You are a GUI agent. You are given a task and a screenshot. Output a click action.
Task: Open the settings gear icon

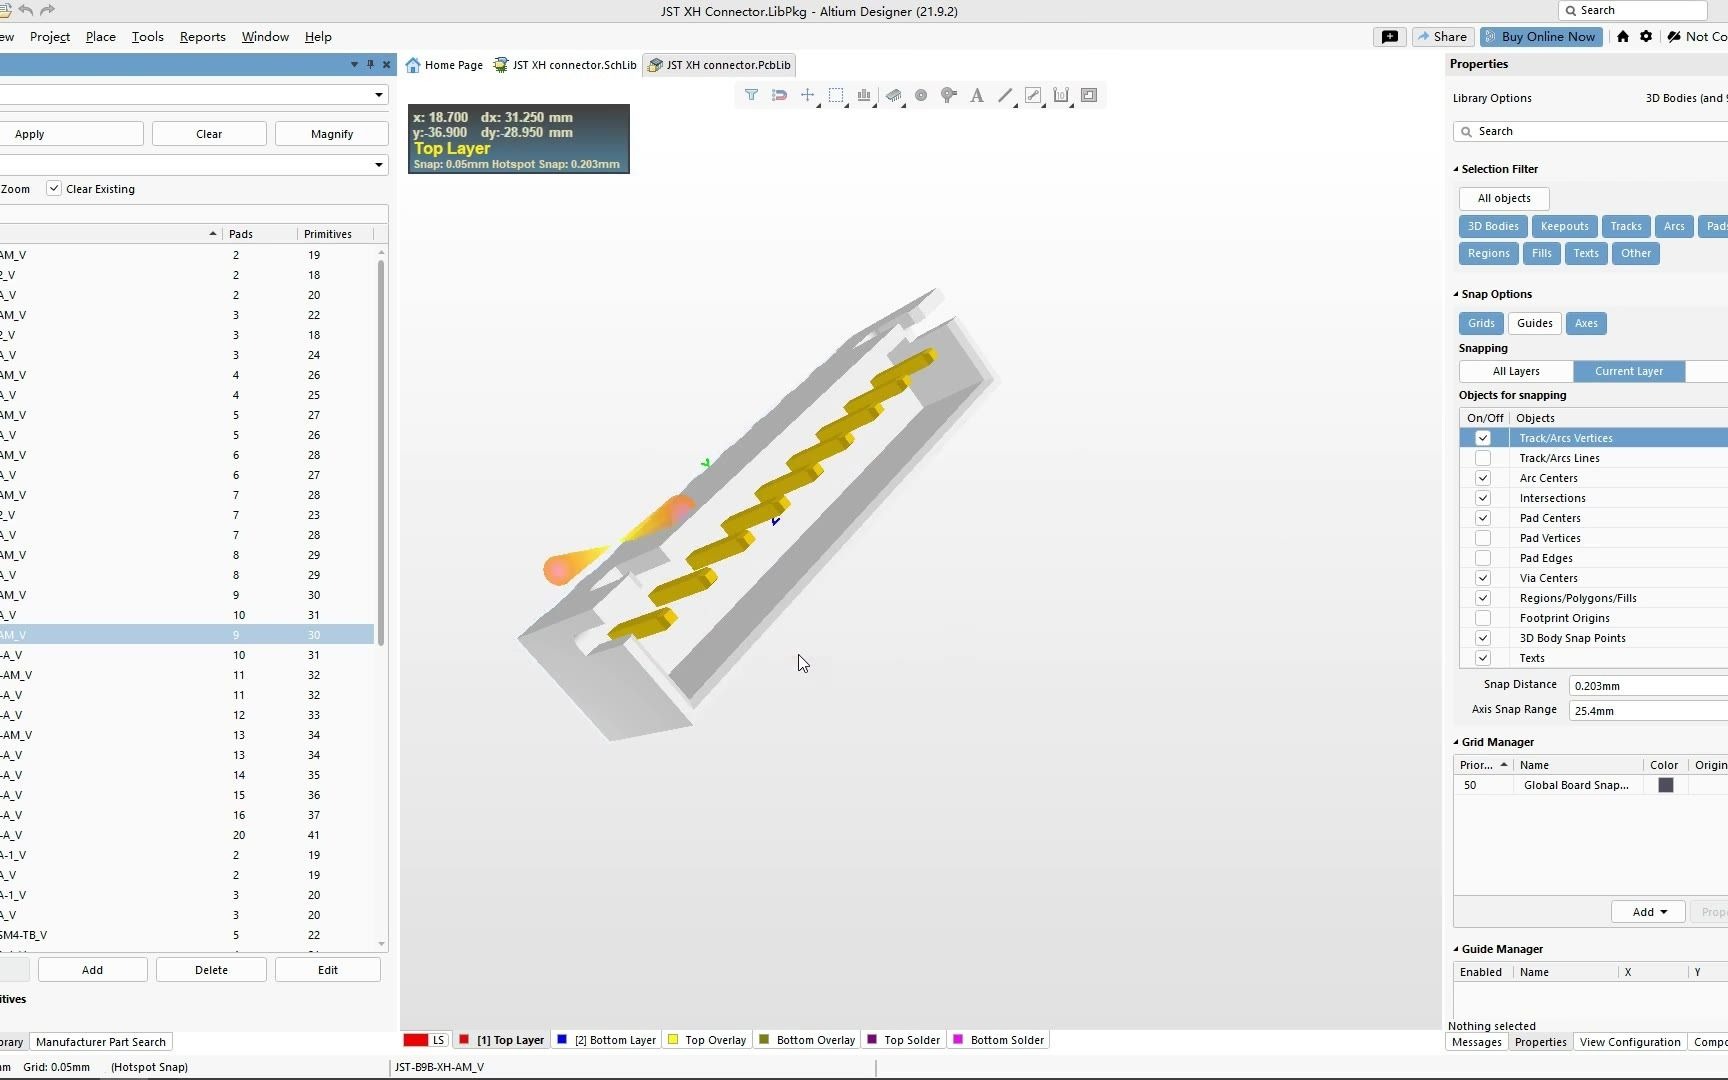(x=1646, y=37)
